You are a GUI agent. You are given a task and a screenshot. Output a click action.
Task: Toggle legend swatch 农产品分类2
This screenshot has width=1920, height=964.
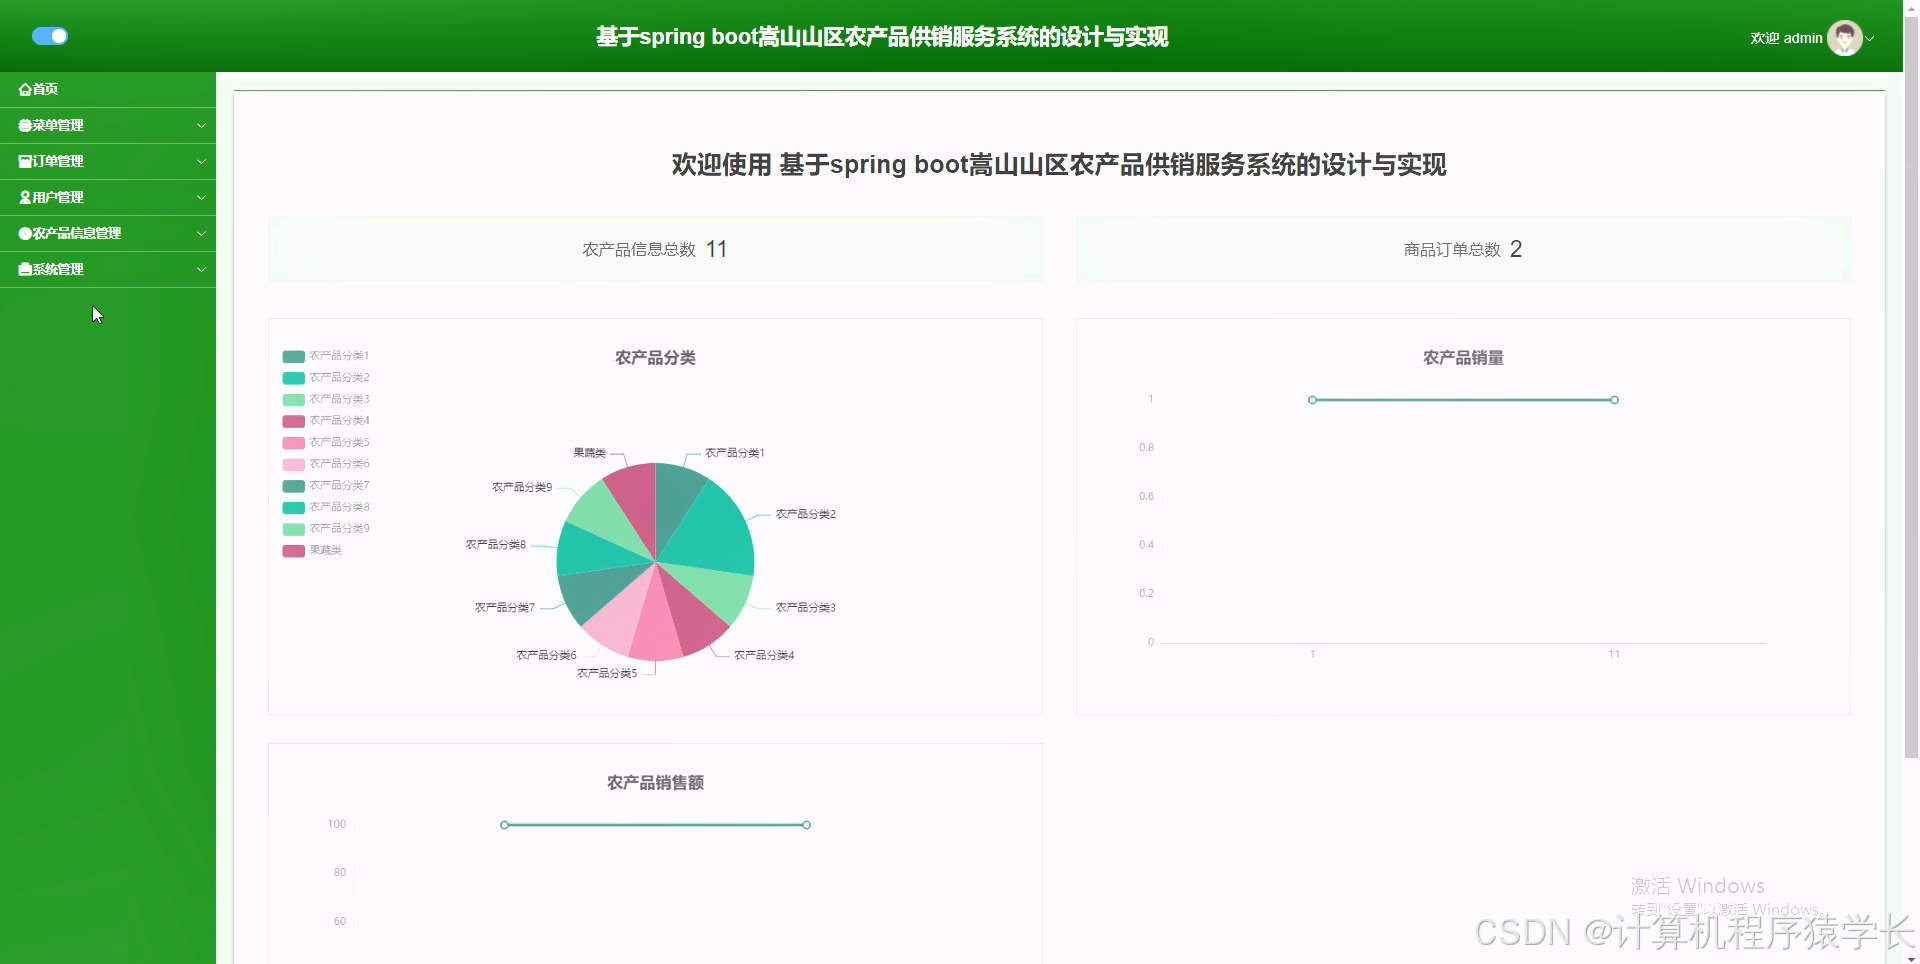(x=293, y=378)
